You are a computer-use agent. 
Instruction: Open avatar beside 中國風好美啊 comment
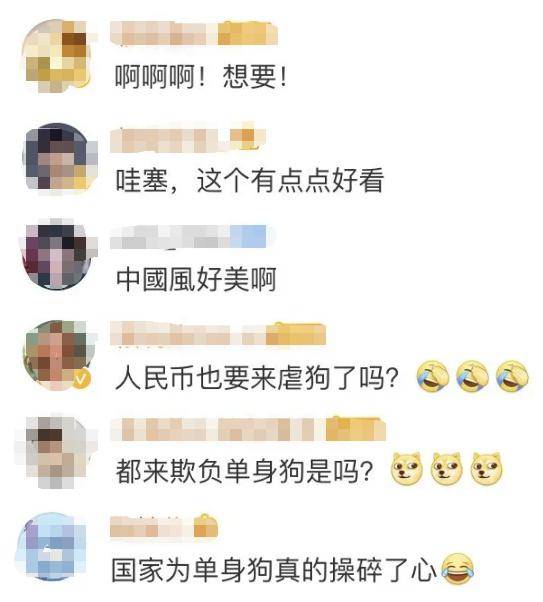tap(58, 255)
